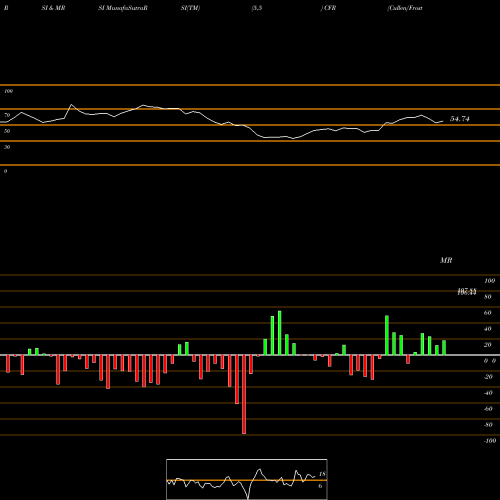Click the ') CFR' ticker text
The image size is (500, 500).
click(328, 8)
